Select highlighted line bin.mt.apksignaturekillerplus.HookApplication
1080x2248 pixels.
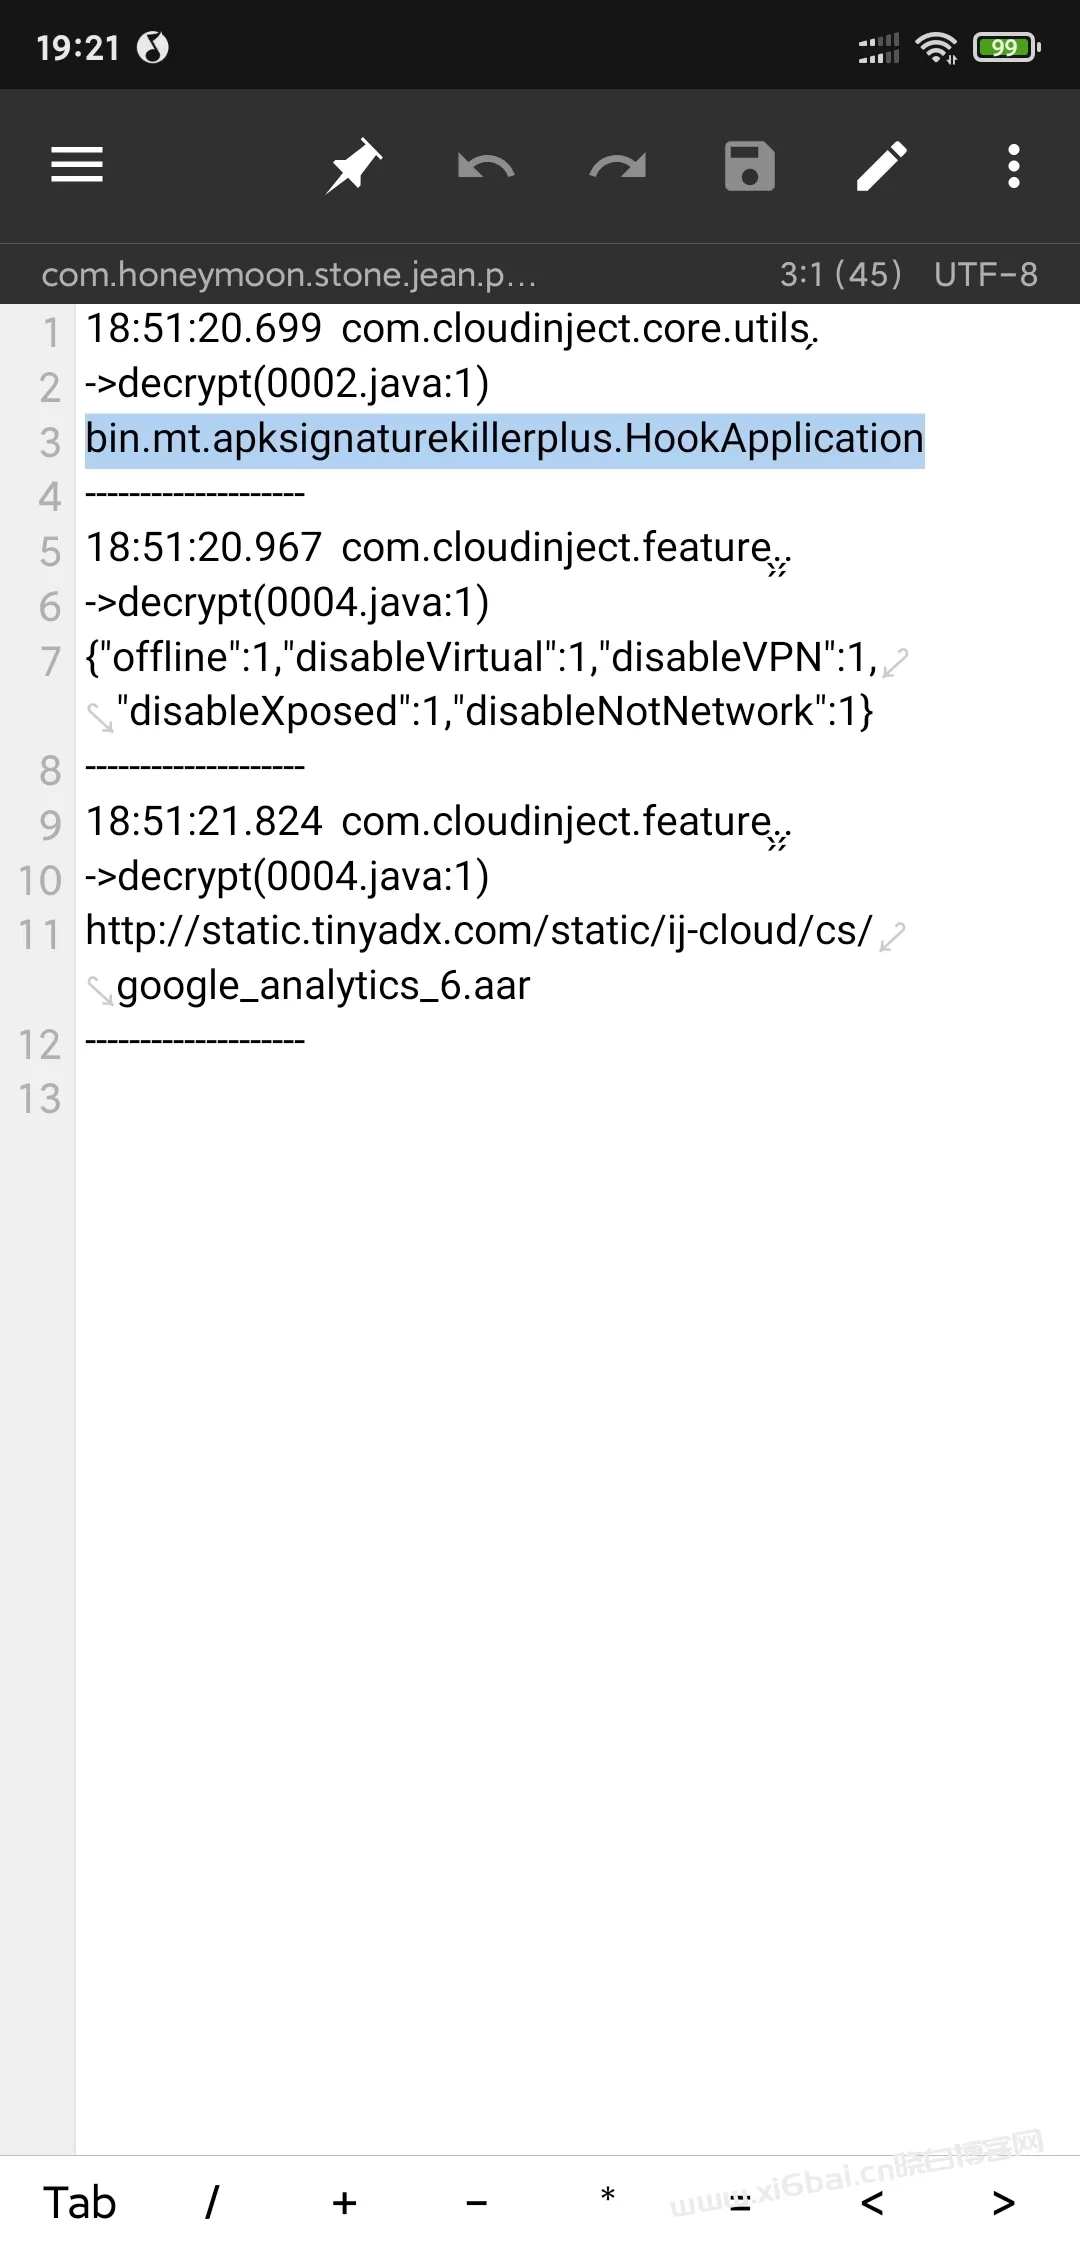coord(505,439)
